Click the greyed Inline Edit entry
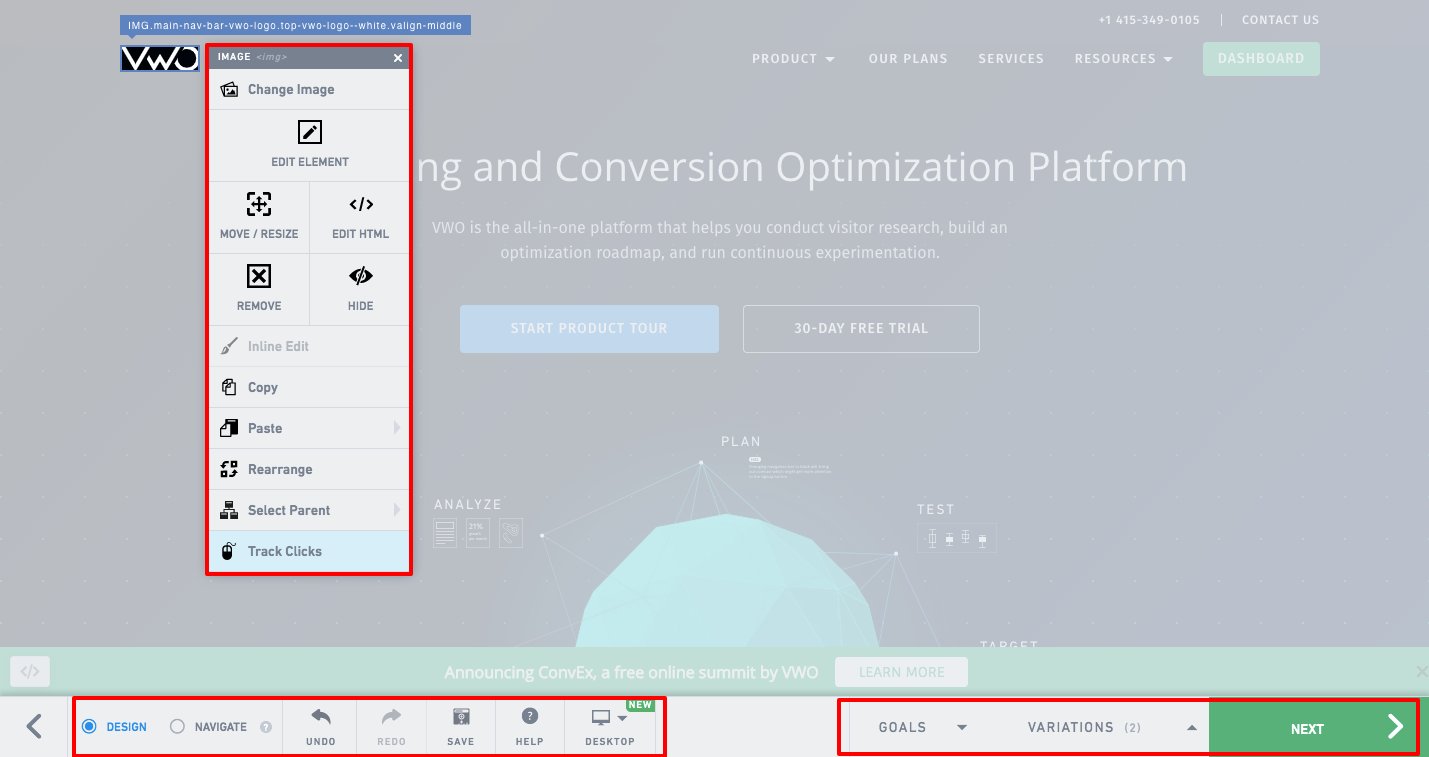Image resolution: width=1429 pixels, height=757 pixels. coord(309,346)
